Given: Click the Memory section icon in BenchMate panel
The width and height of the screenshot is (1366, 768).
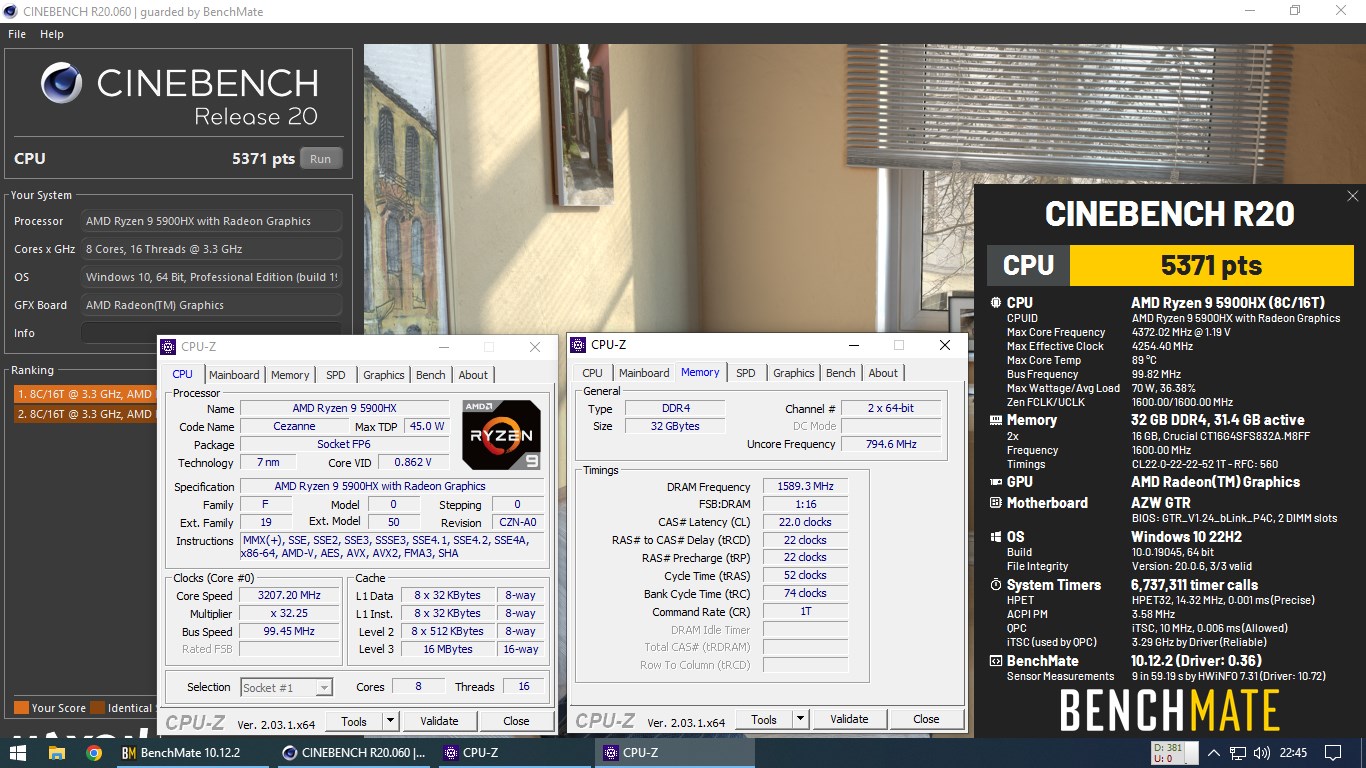Looking at the screenshot, I should 995,421.
